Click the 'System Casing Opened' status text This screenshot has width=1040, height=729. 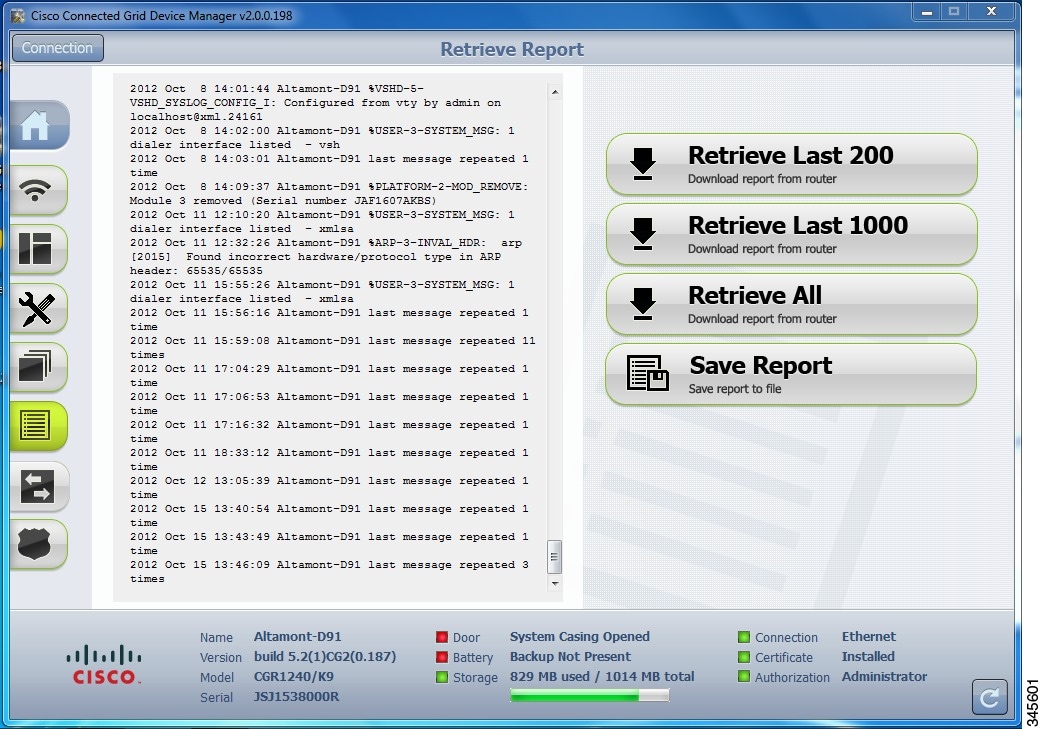point(580,637)
